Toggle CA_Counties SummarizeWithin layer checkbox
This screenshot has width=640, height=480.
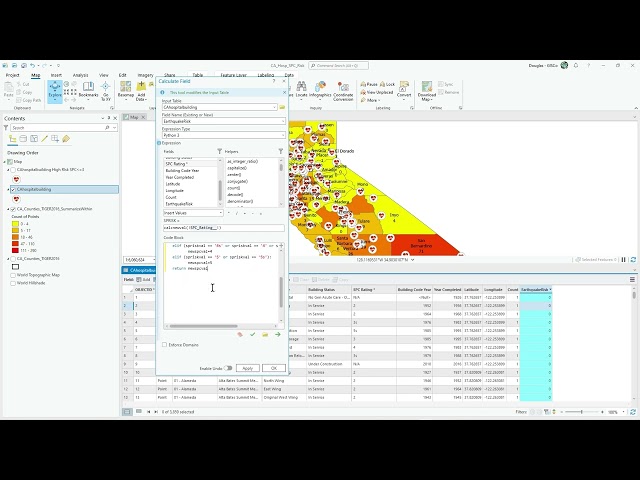coord(13,209)
